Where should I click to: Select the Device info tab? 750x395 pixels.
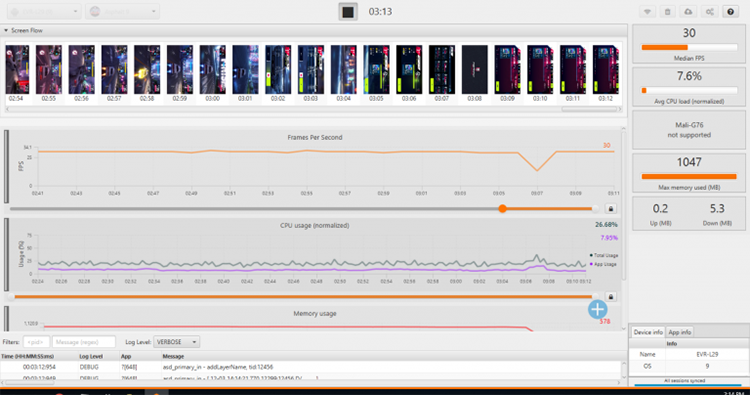click(648, 332)
